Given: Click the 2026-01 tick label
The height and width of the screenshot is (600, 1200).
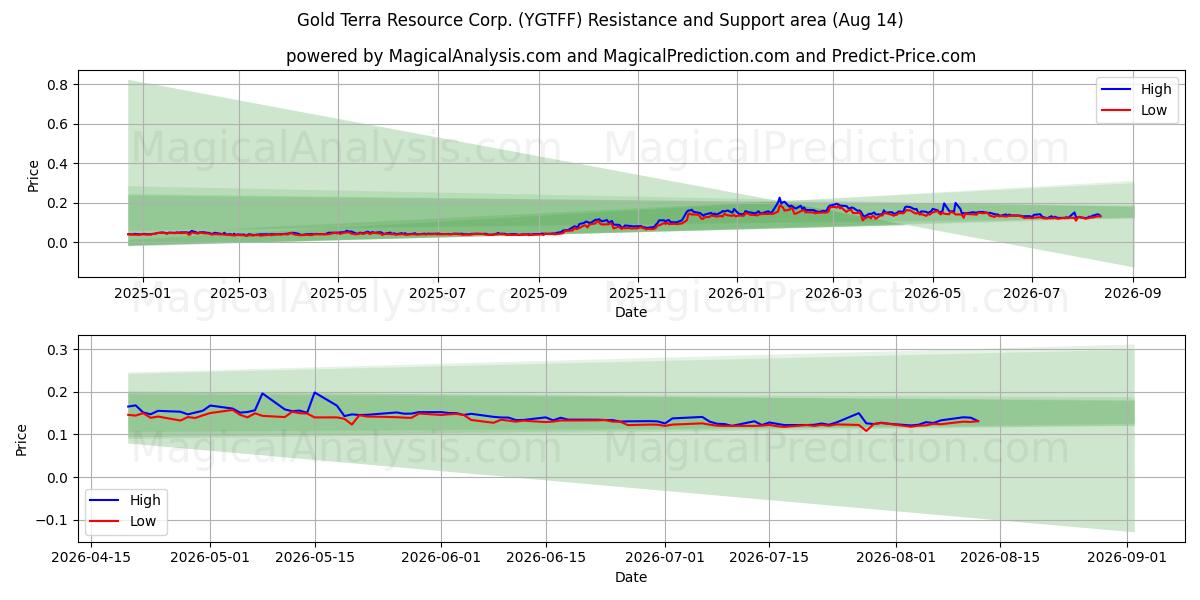Looking at the screenshot, I should (x=737, y=293).
